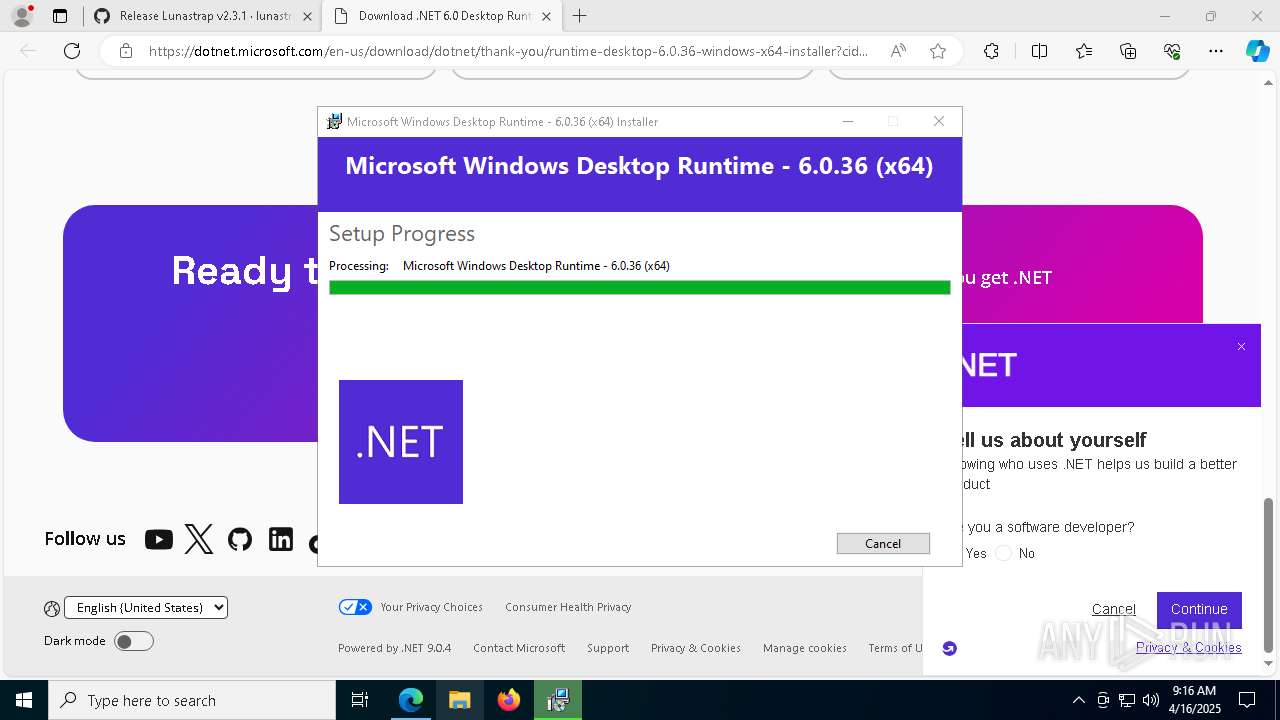Screen dimensions: 1280x720
Task: Click Continue in the survey popup
Action: (1199, 609)
